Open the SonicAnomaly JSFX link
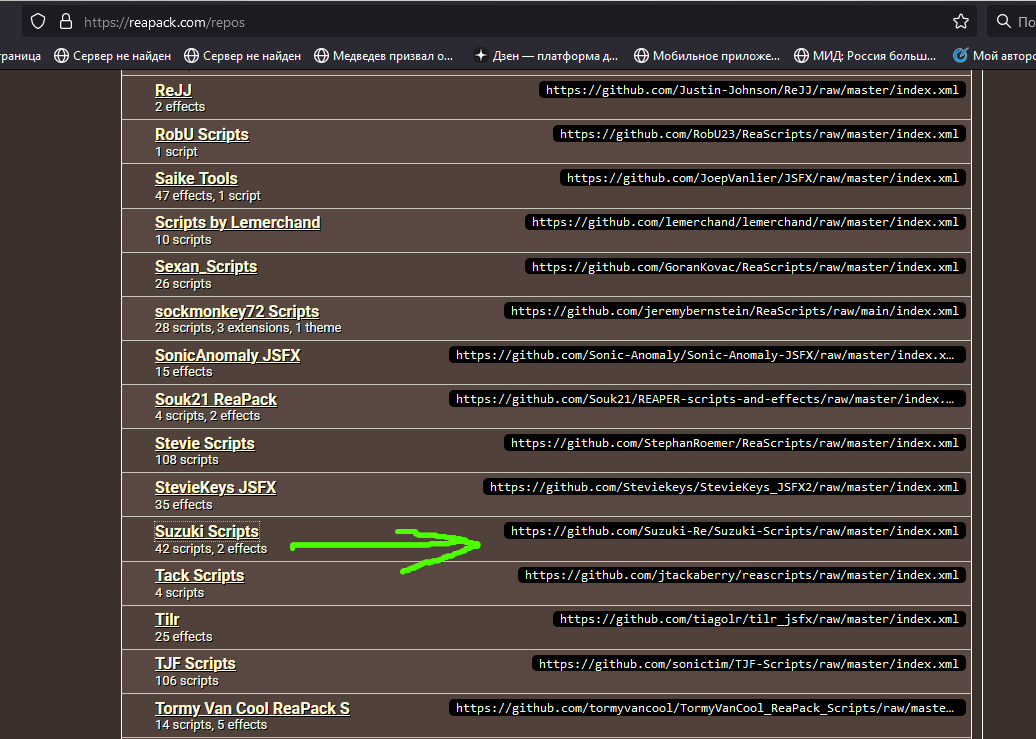 (x=227, y=356)
